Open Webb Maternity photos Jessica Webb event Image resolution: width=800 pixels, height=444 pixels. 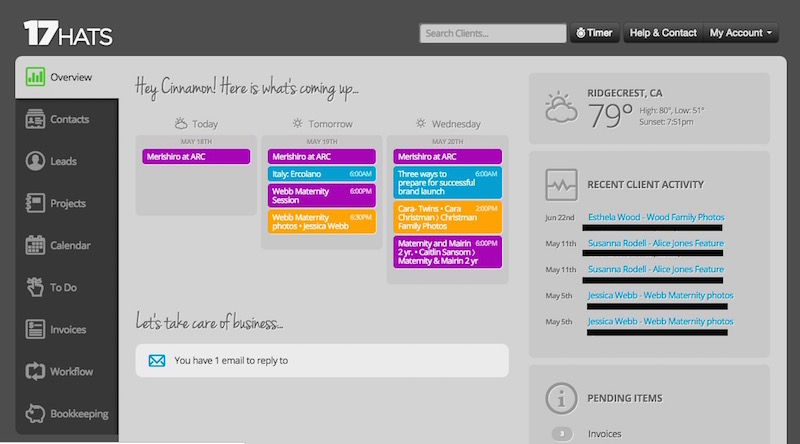click(x=322, y=221)
